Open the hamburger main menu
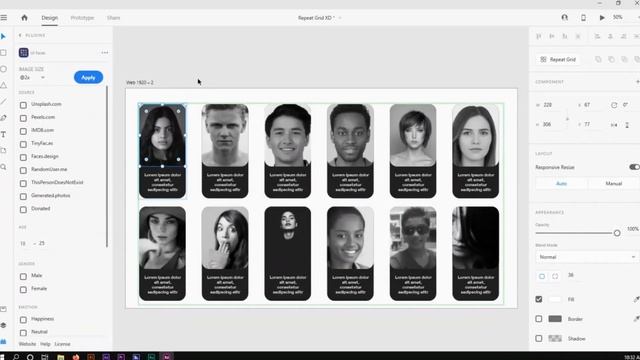The width and height of the screenshot is (640, 360). click(x=4, y=18)
